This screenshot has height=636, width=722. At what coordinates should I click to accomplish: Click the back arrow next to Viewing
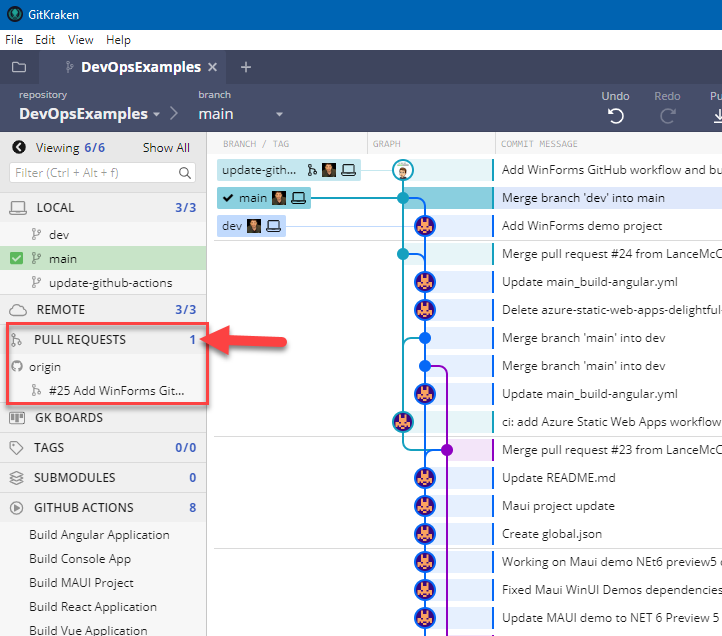(x=19, y=147)
